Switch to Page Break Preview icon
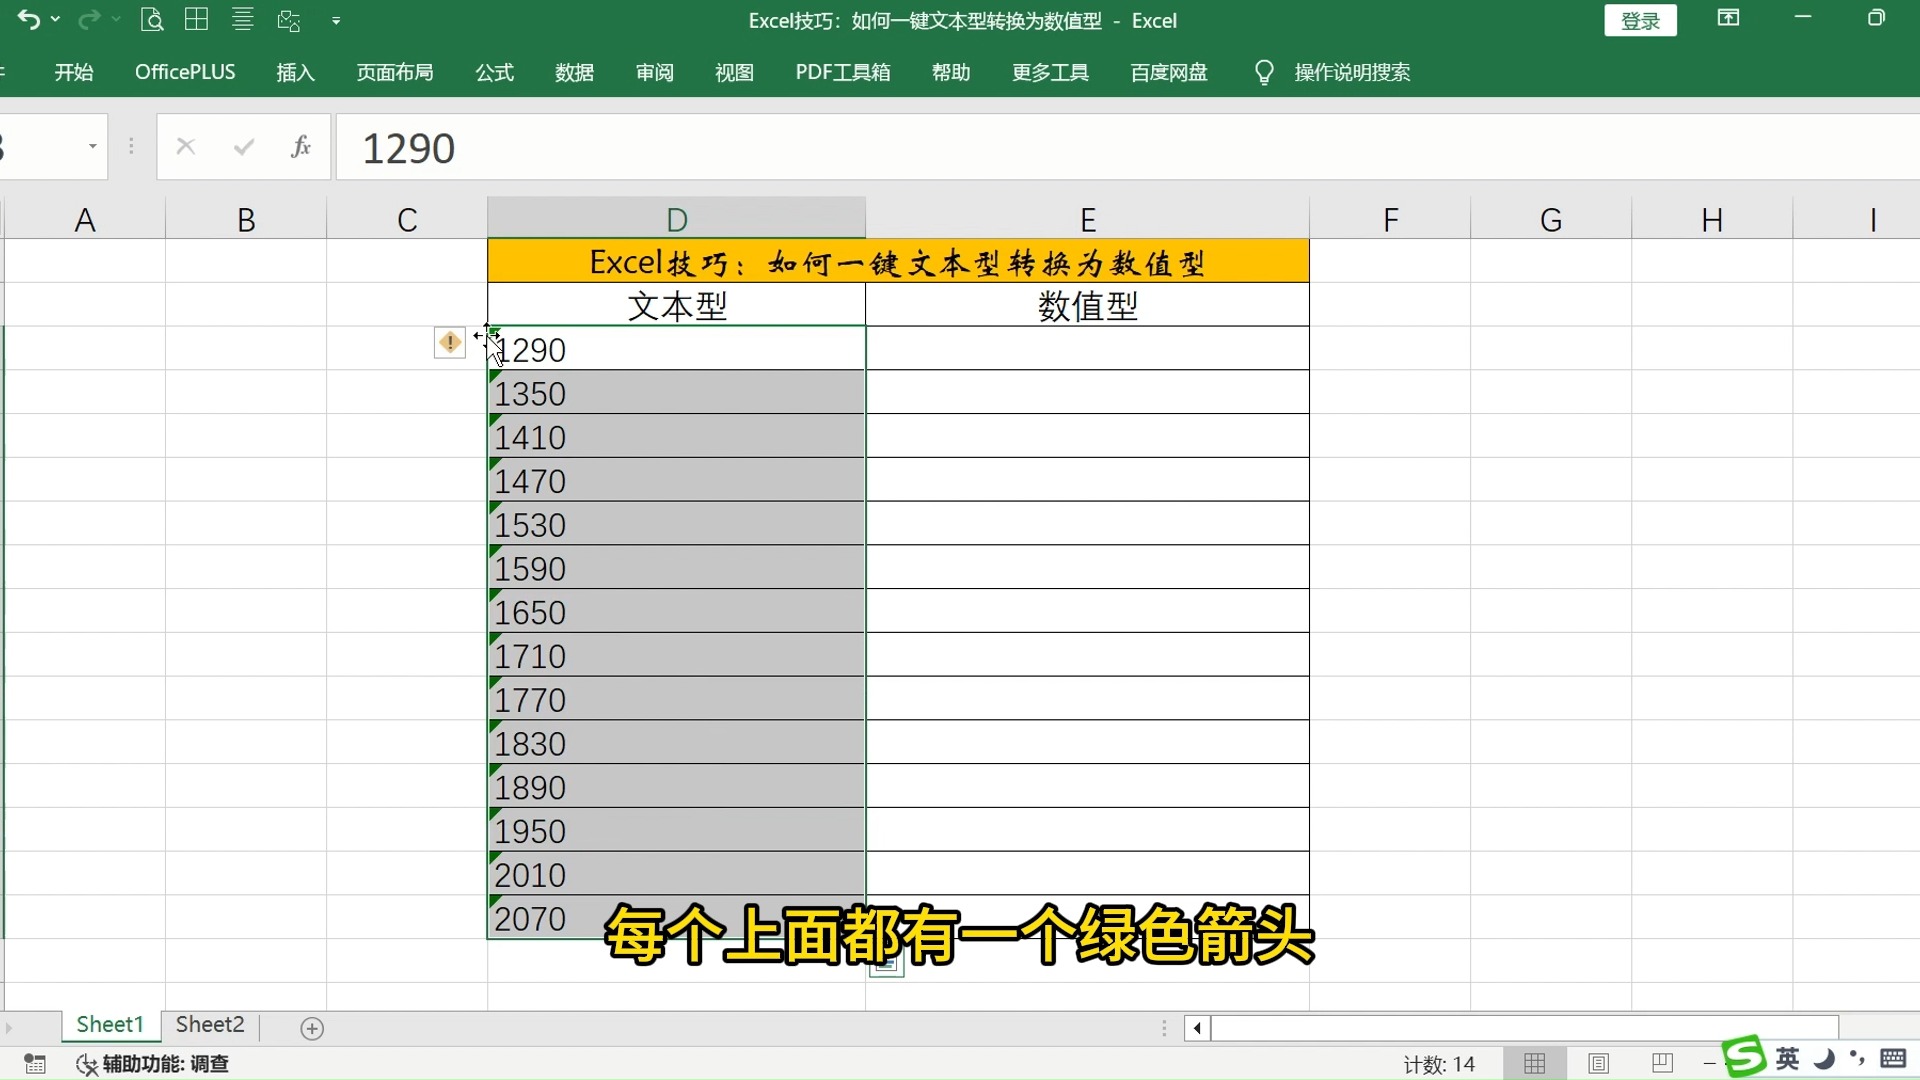Screen dimensions: 1920x1080 pos(1662,1064)
